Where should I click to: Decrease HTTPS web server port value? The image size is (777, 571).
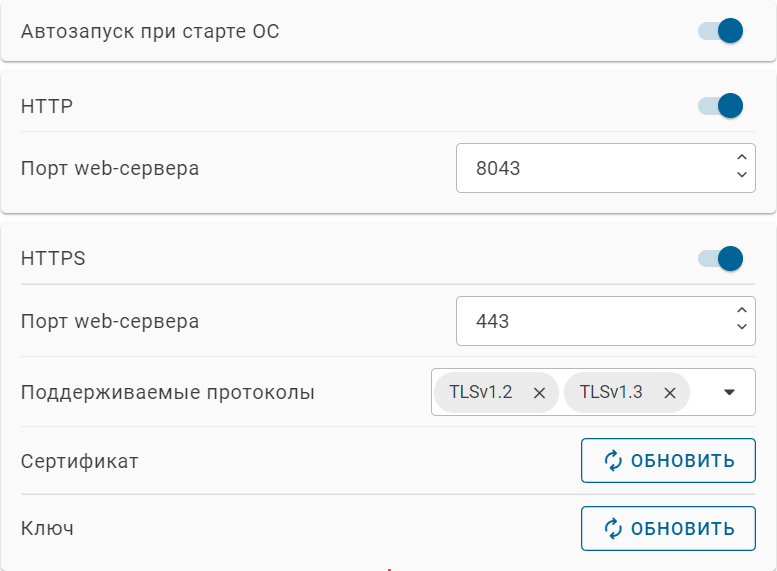tap(741, 327)
